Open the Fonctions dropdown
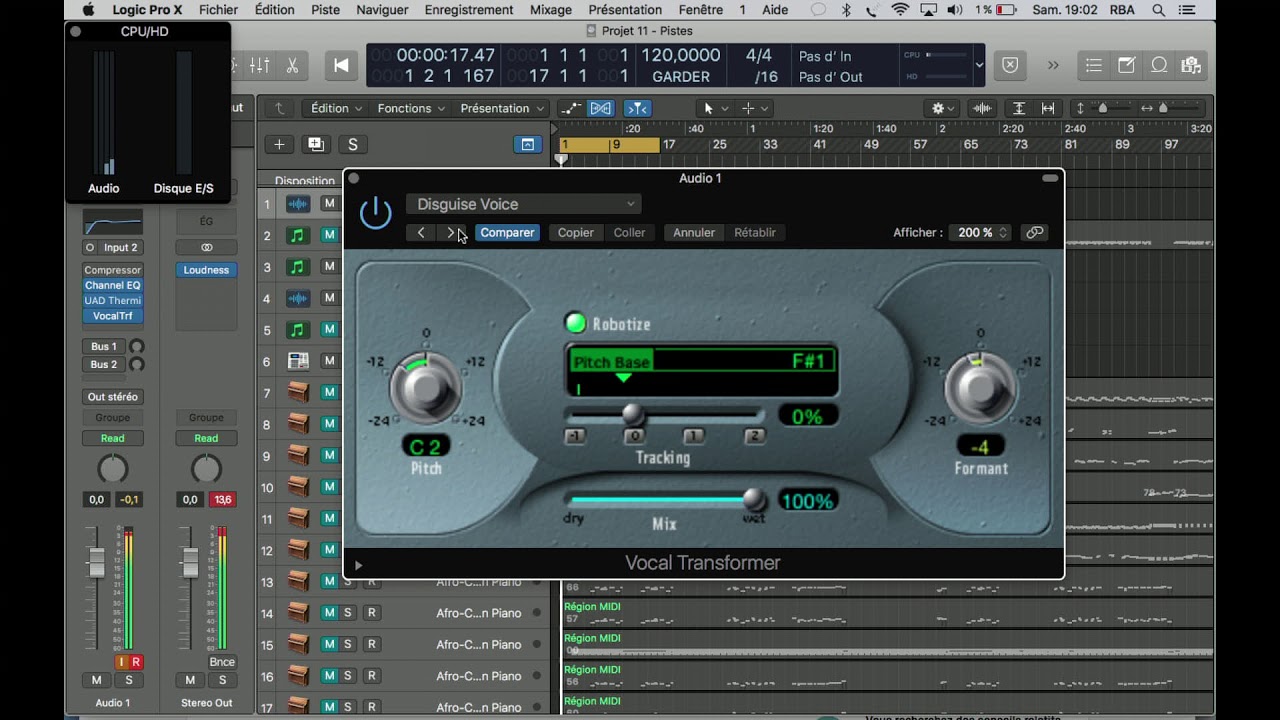The image size is (1280, 720). [411, 108]
